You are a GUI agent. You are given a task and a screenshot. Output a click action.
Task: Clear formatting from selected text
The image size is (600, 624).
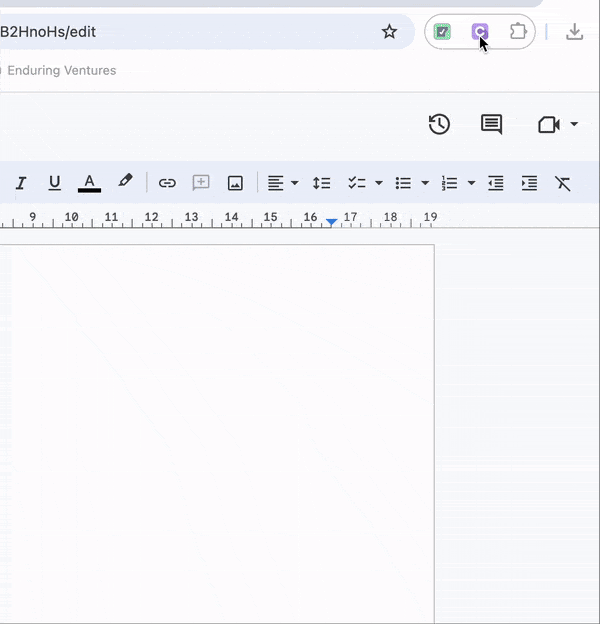point(563,183)
